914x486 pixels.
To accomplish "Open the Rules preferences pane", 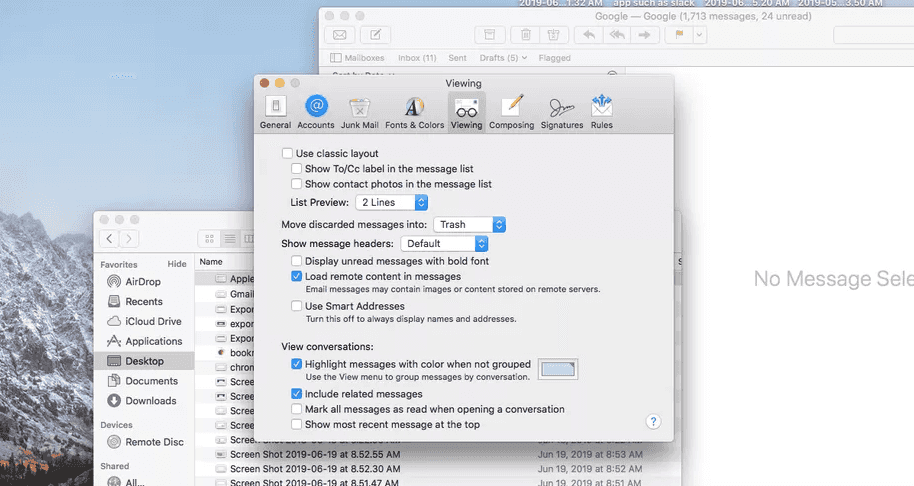I will 601,112.
